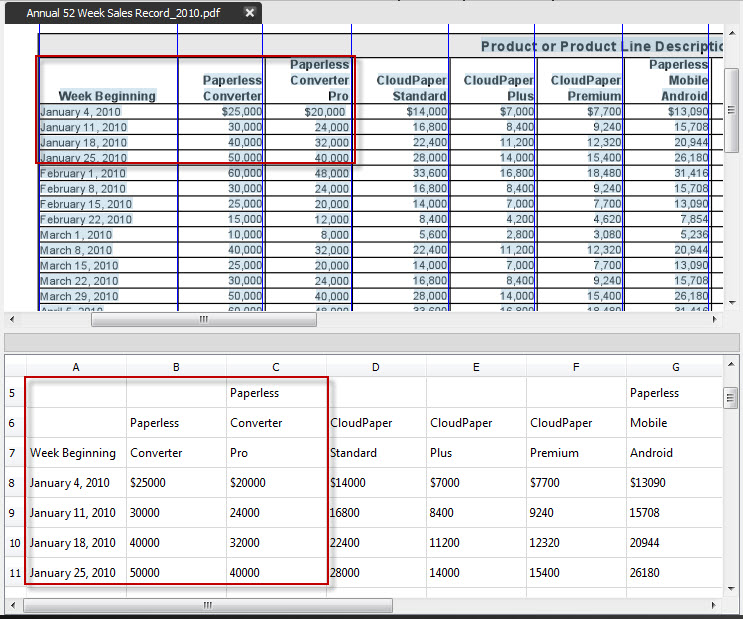The image size is (743, 619).
Task: Click 'CloudPaper Standard' header in PDF table
Action: 411,88
